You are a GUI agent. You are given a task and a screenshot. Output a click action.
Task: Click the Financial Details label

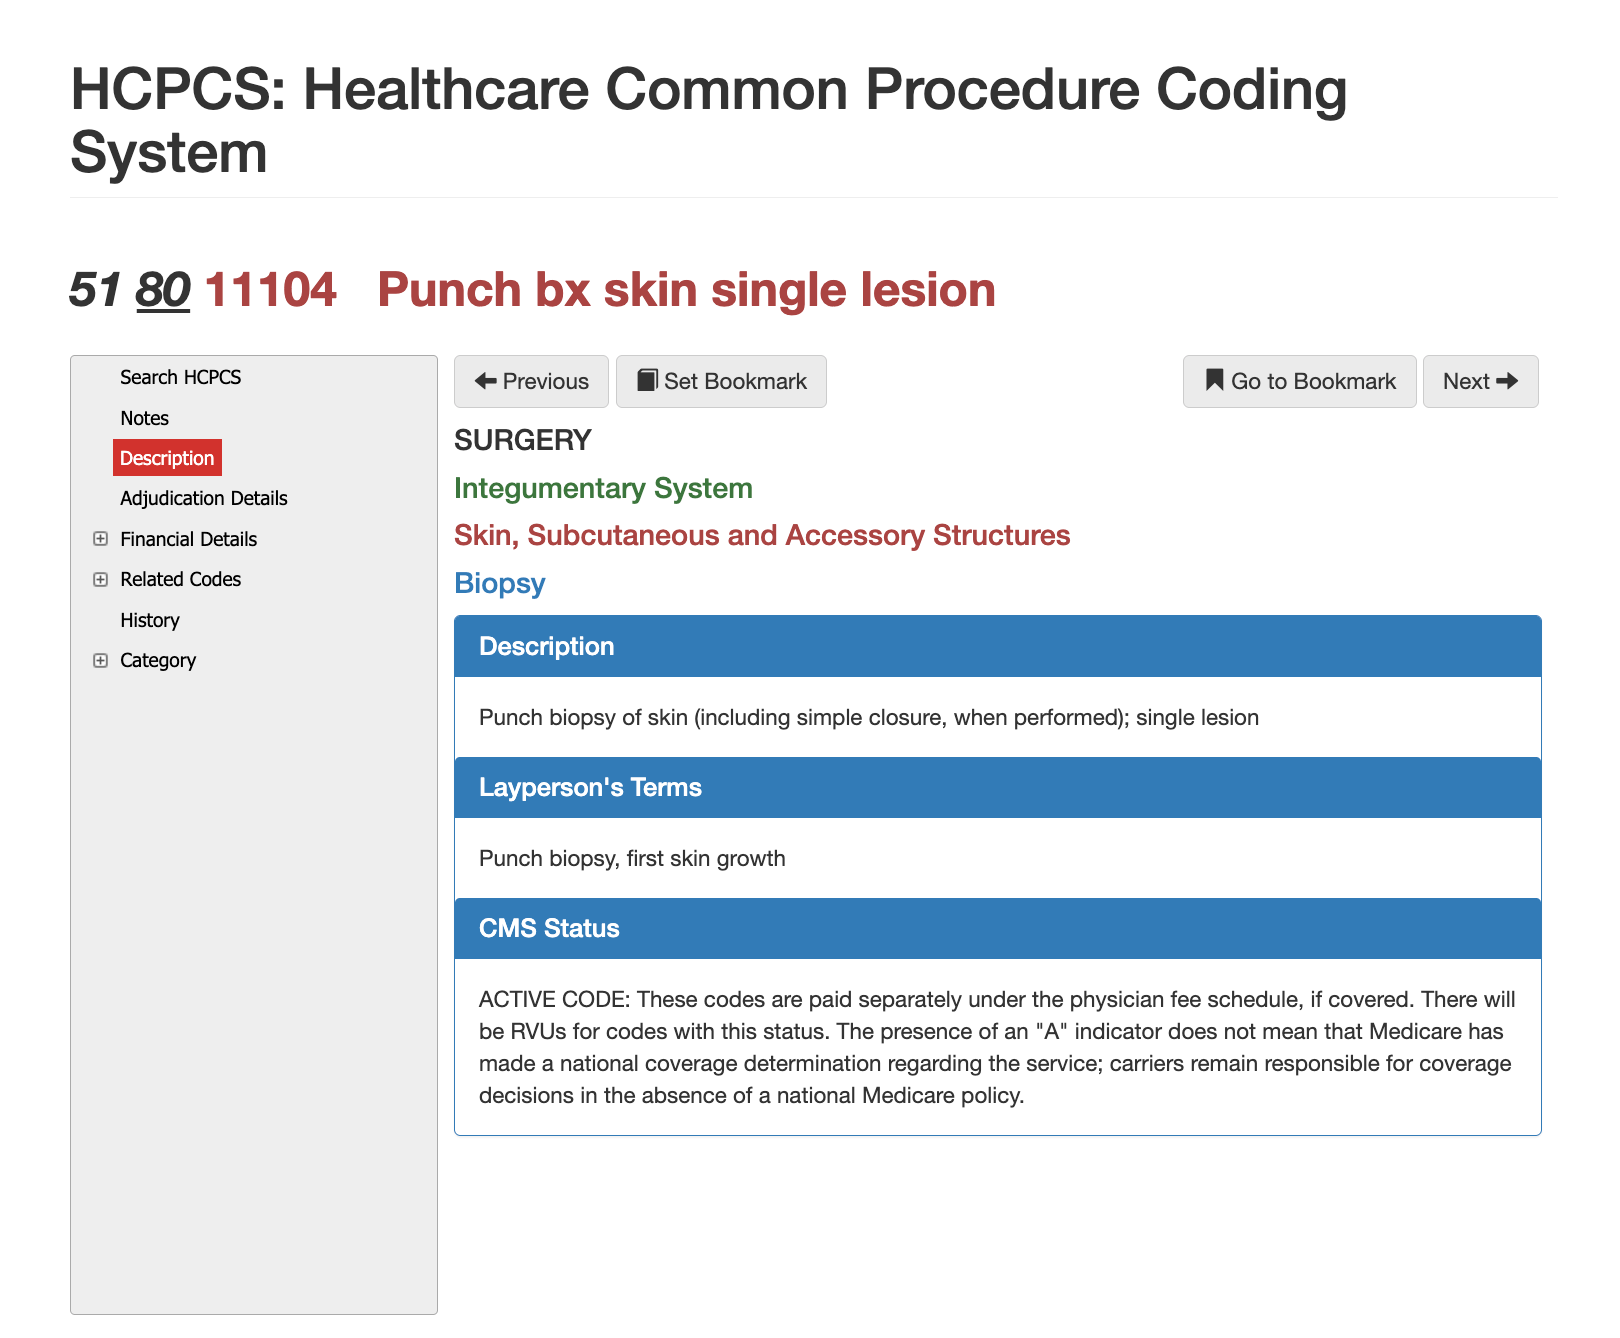click(188, 539)
